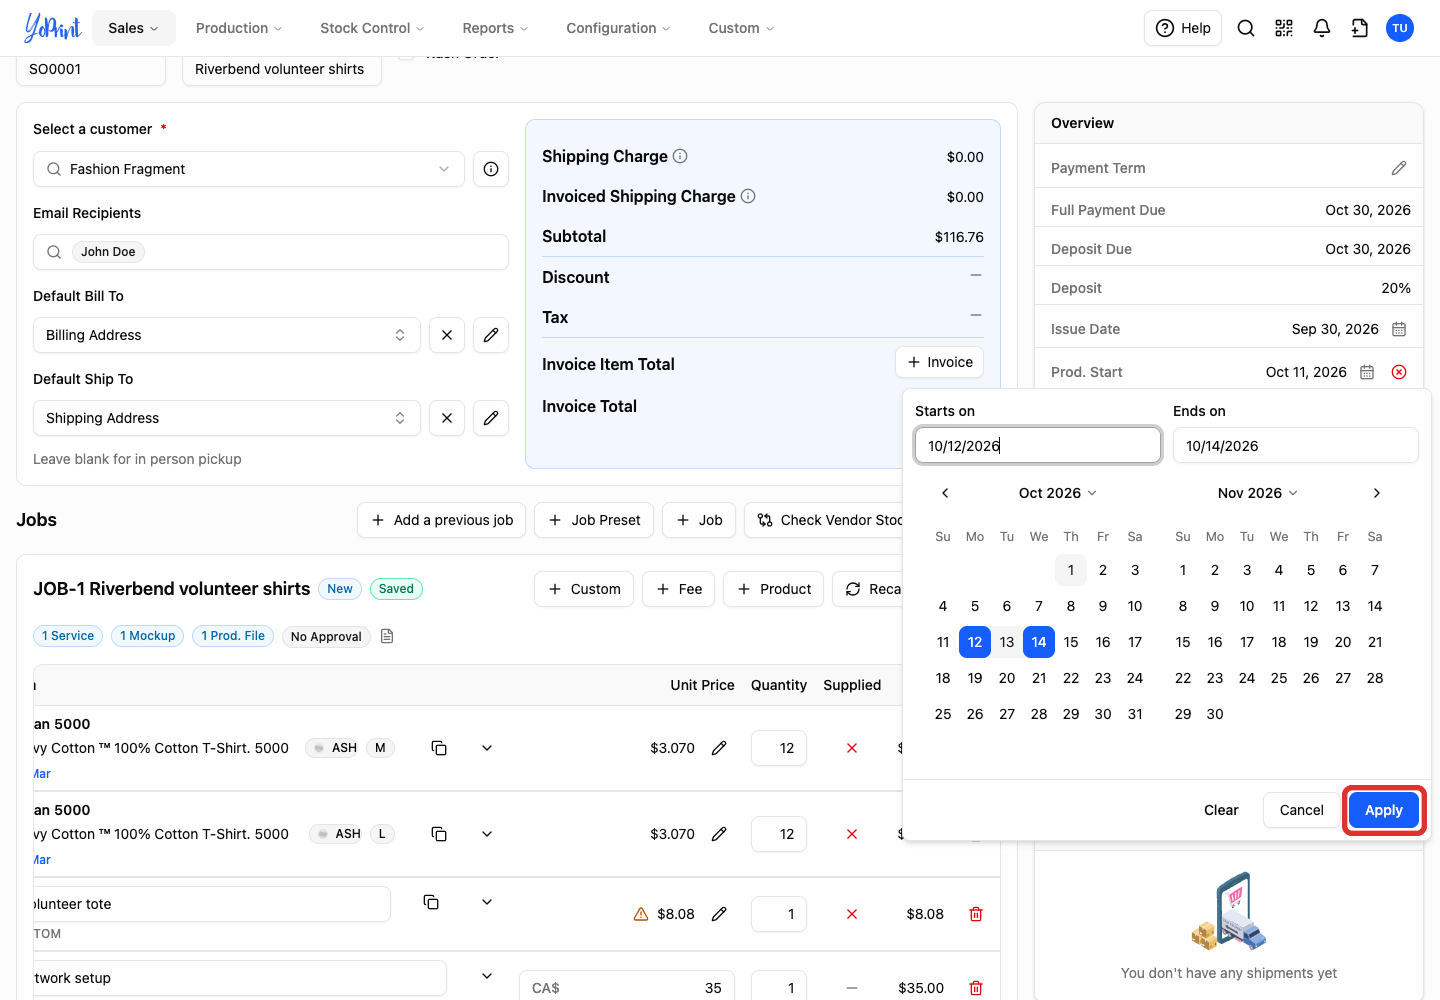The width and height of the screenshot is (1440, 1000).
Task: Edit the Billing Address with pencil icon
Action: pyautogui.click(x=491, y=335)
